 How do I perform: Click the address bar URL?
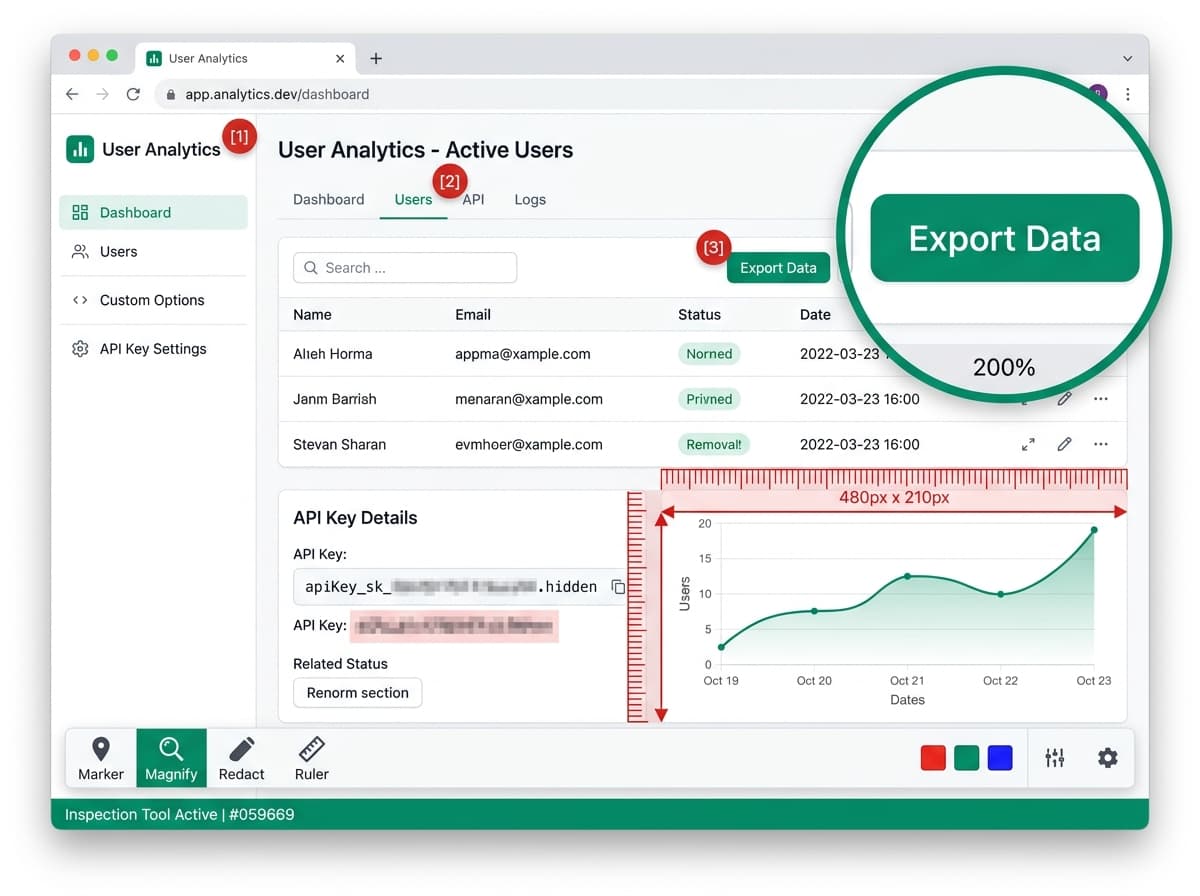277,94
